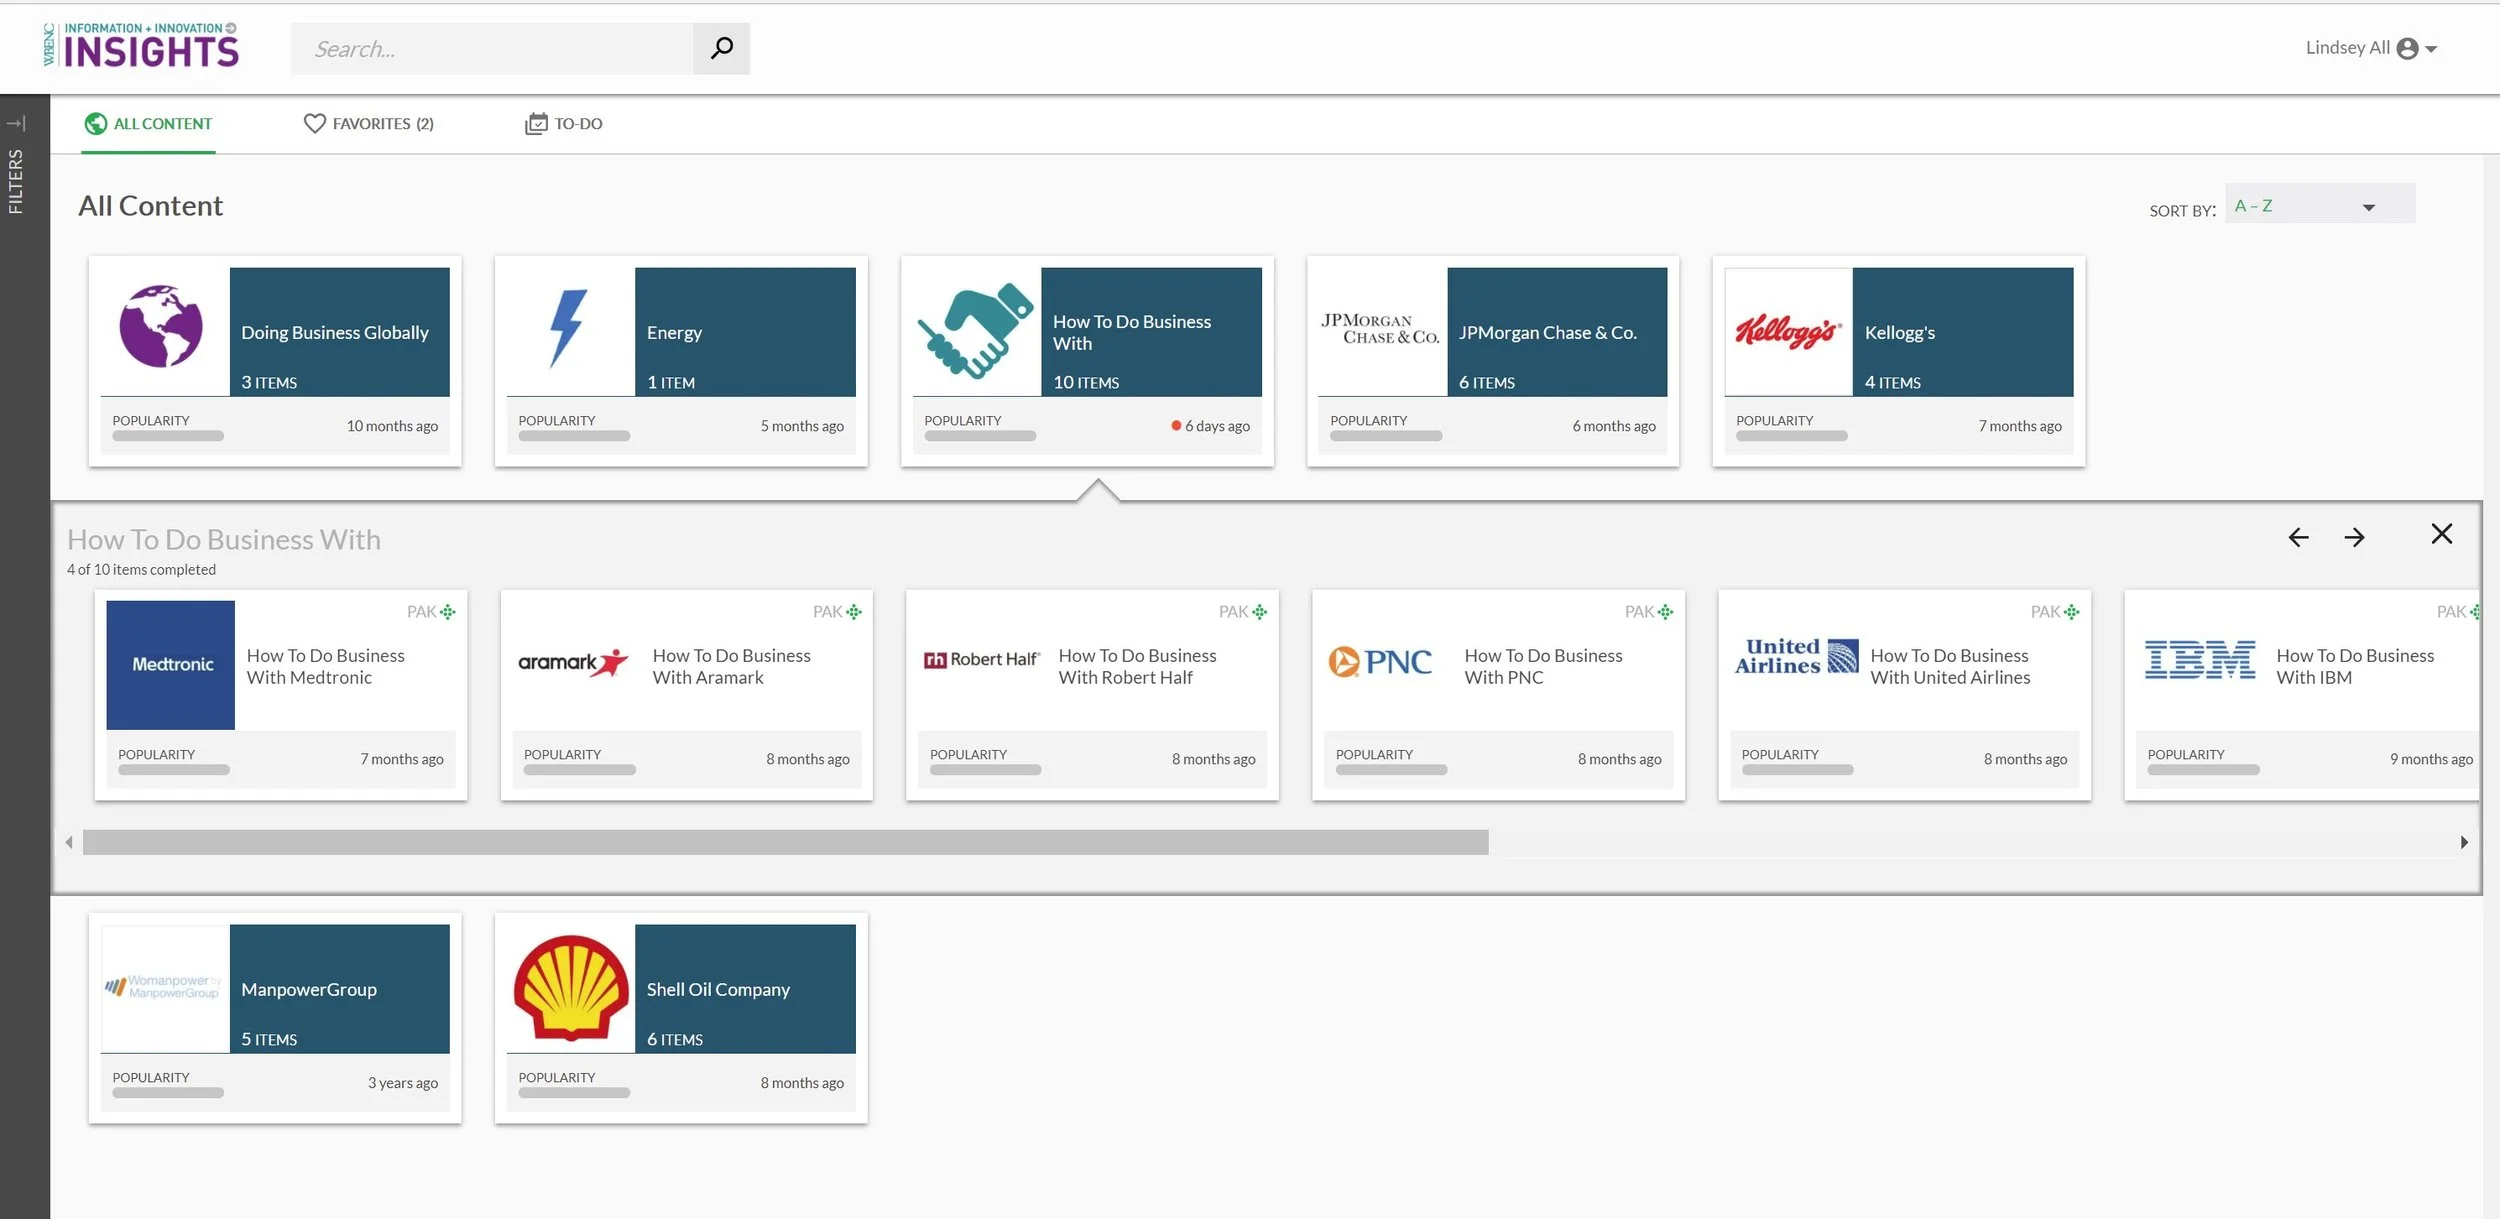Go to previous pak with left arrow
Image resolution: width=2500 pixels, height=1219 pixels.
coord(2298,538)
